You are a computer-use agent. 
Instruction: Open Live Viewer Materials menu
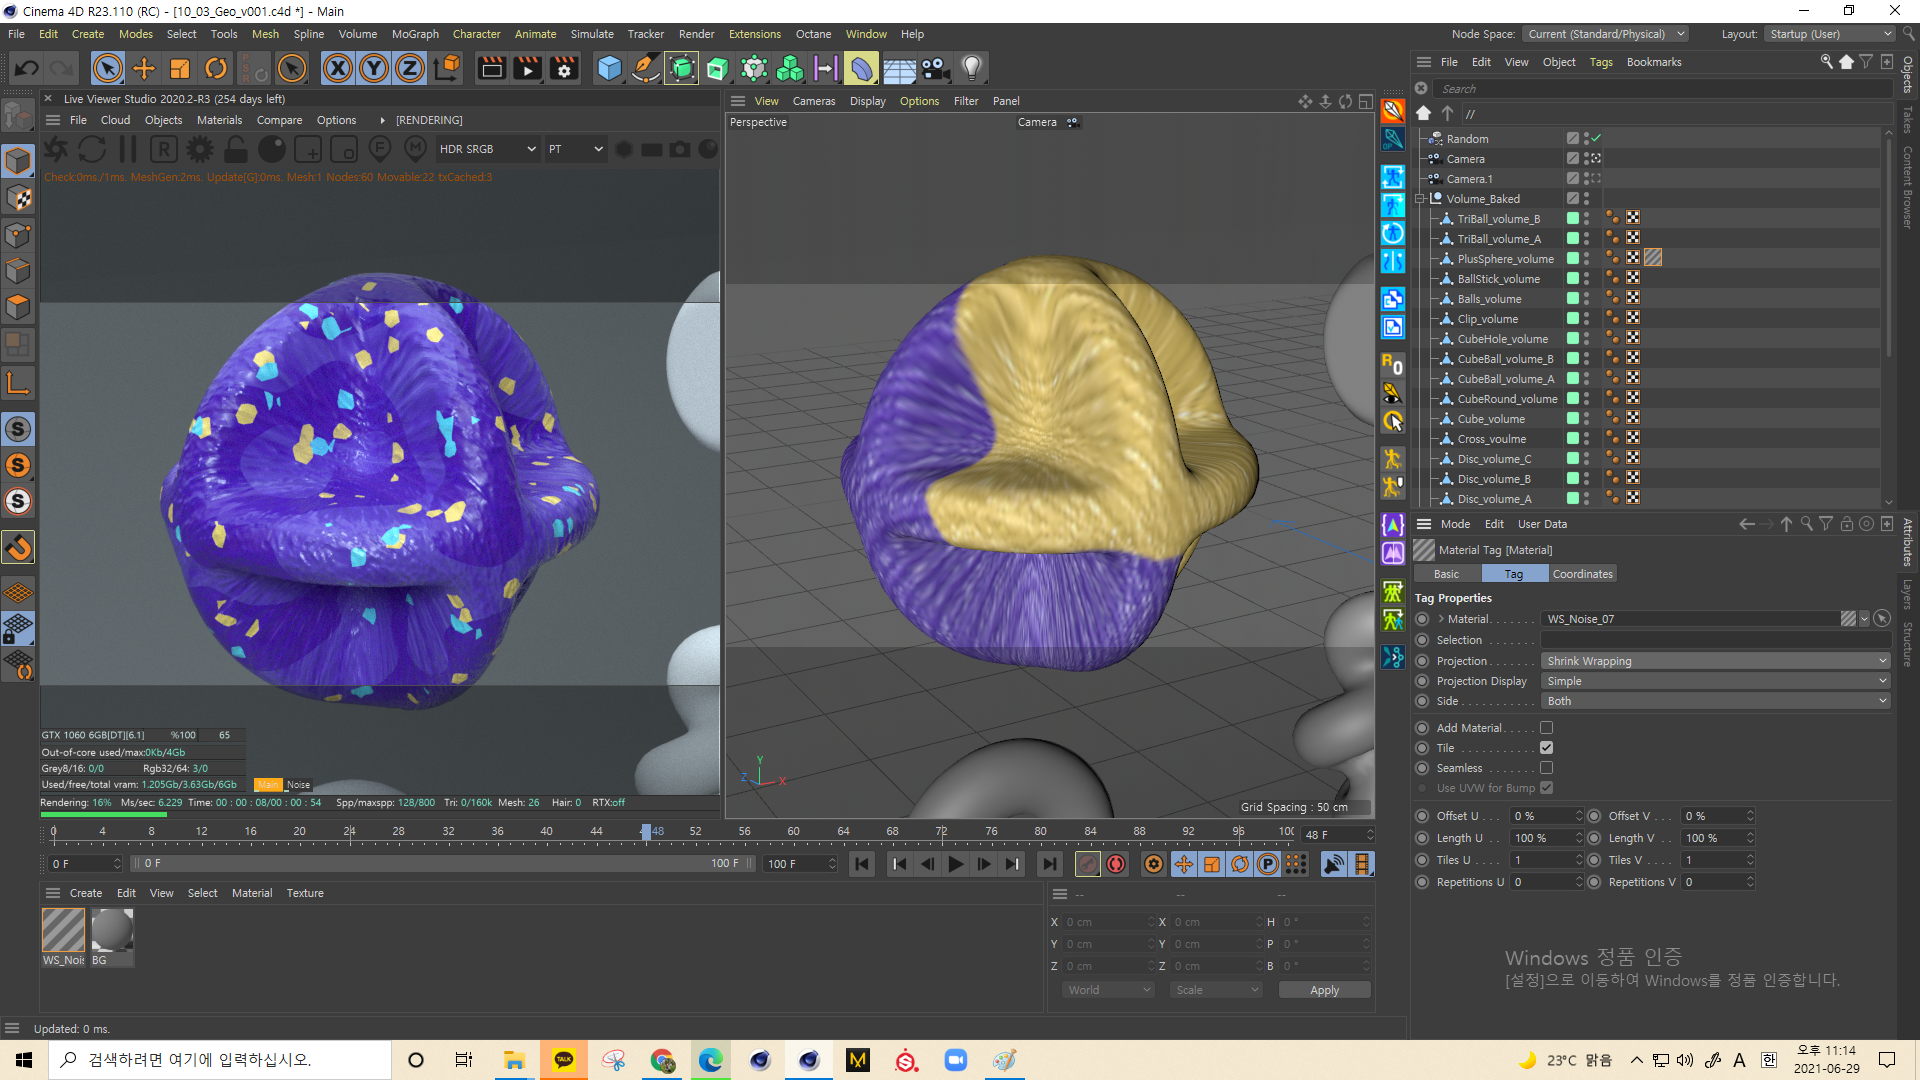(219, 120)
